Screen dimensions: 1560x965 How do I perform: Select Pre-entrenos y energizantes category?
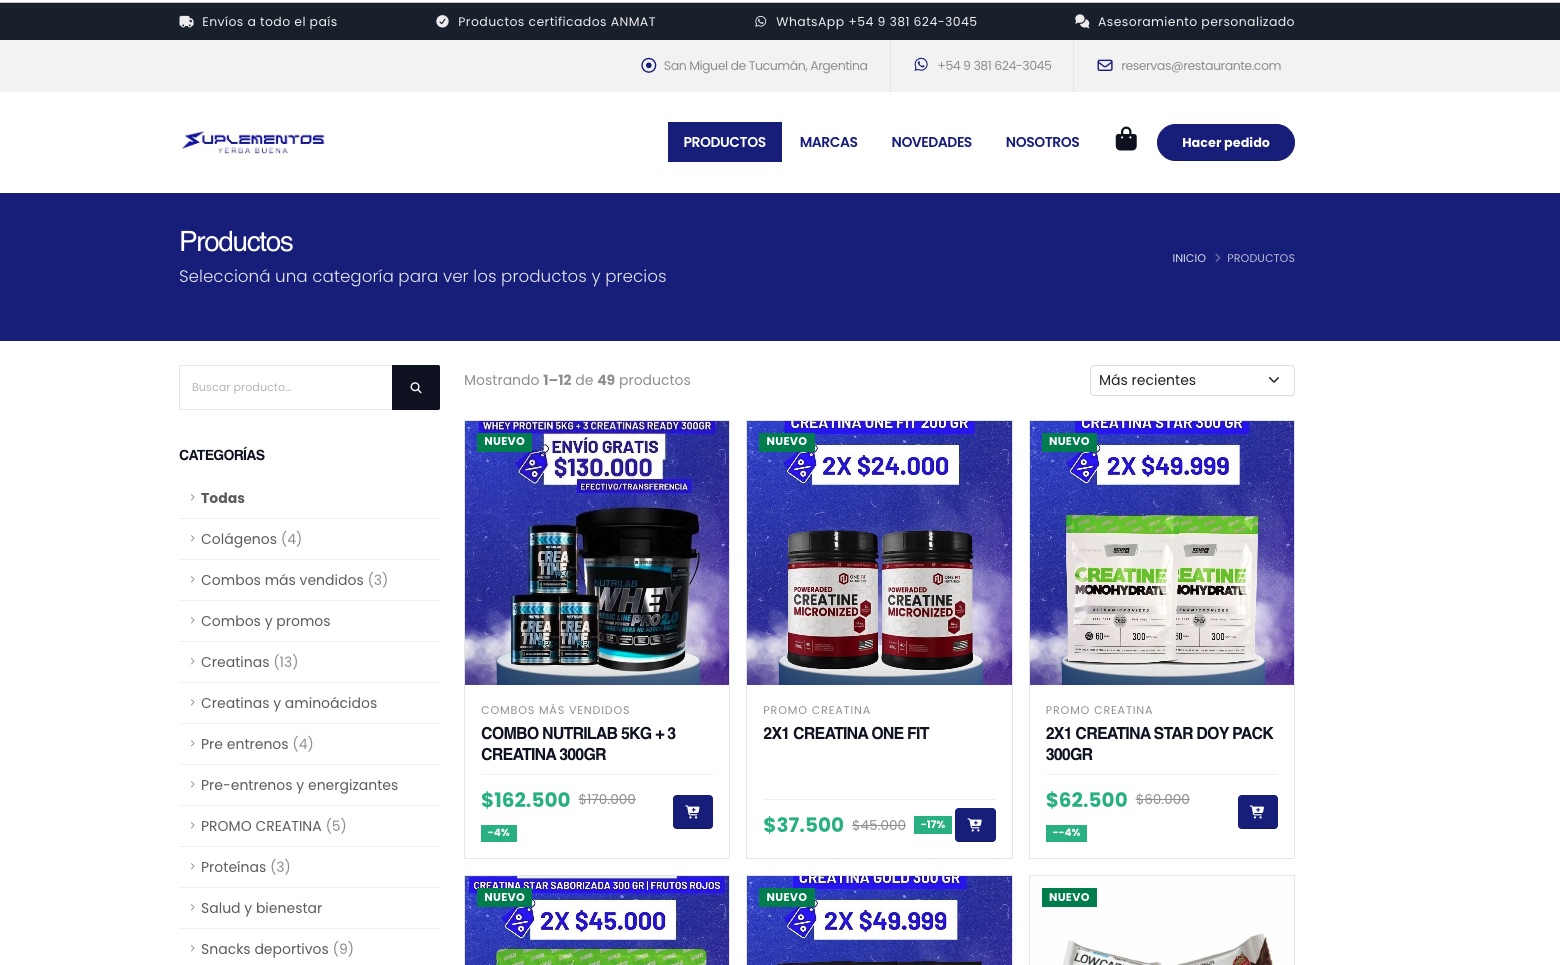300,785
